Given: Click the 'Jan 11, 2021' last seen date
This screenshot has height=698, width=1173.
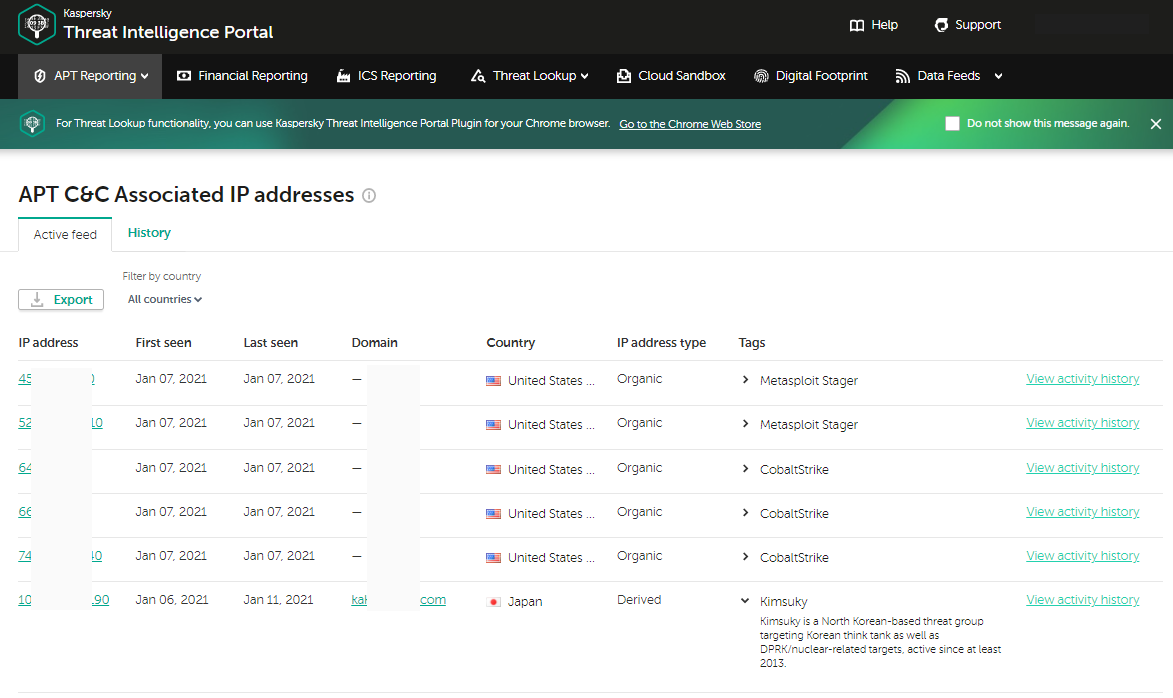Looking at the screenshot, I should coord(278,600).
